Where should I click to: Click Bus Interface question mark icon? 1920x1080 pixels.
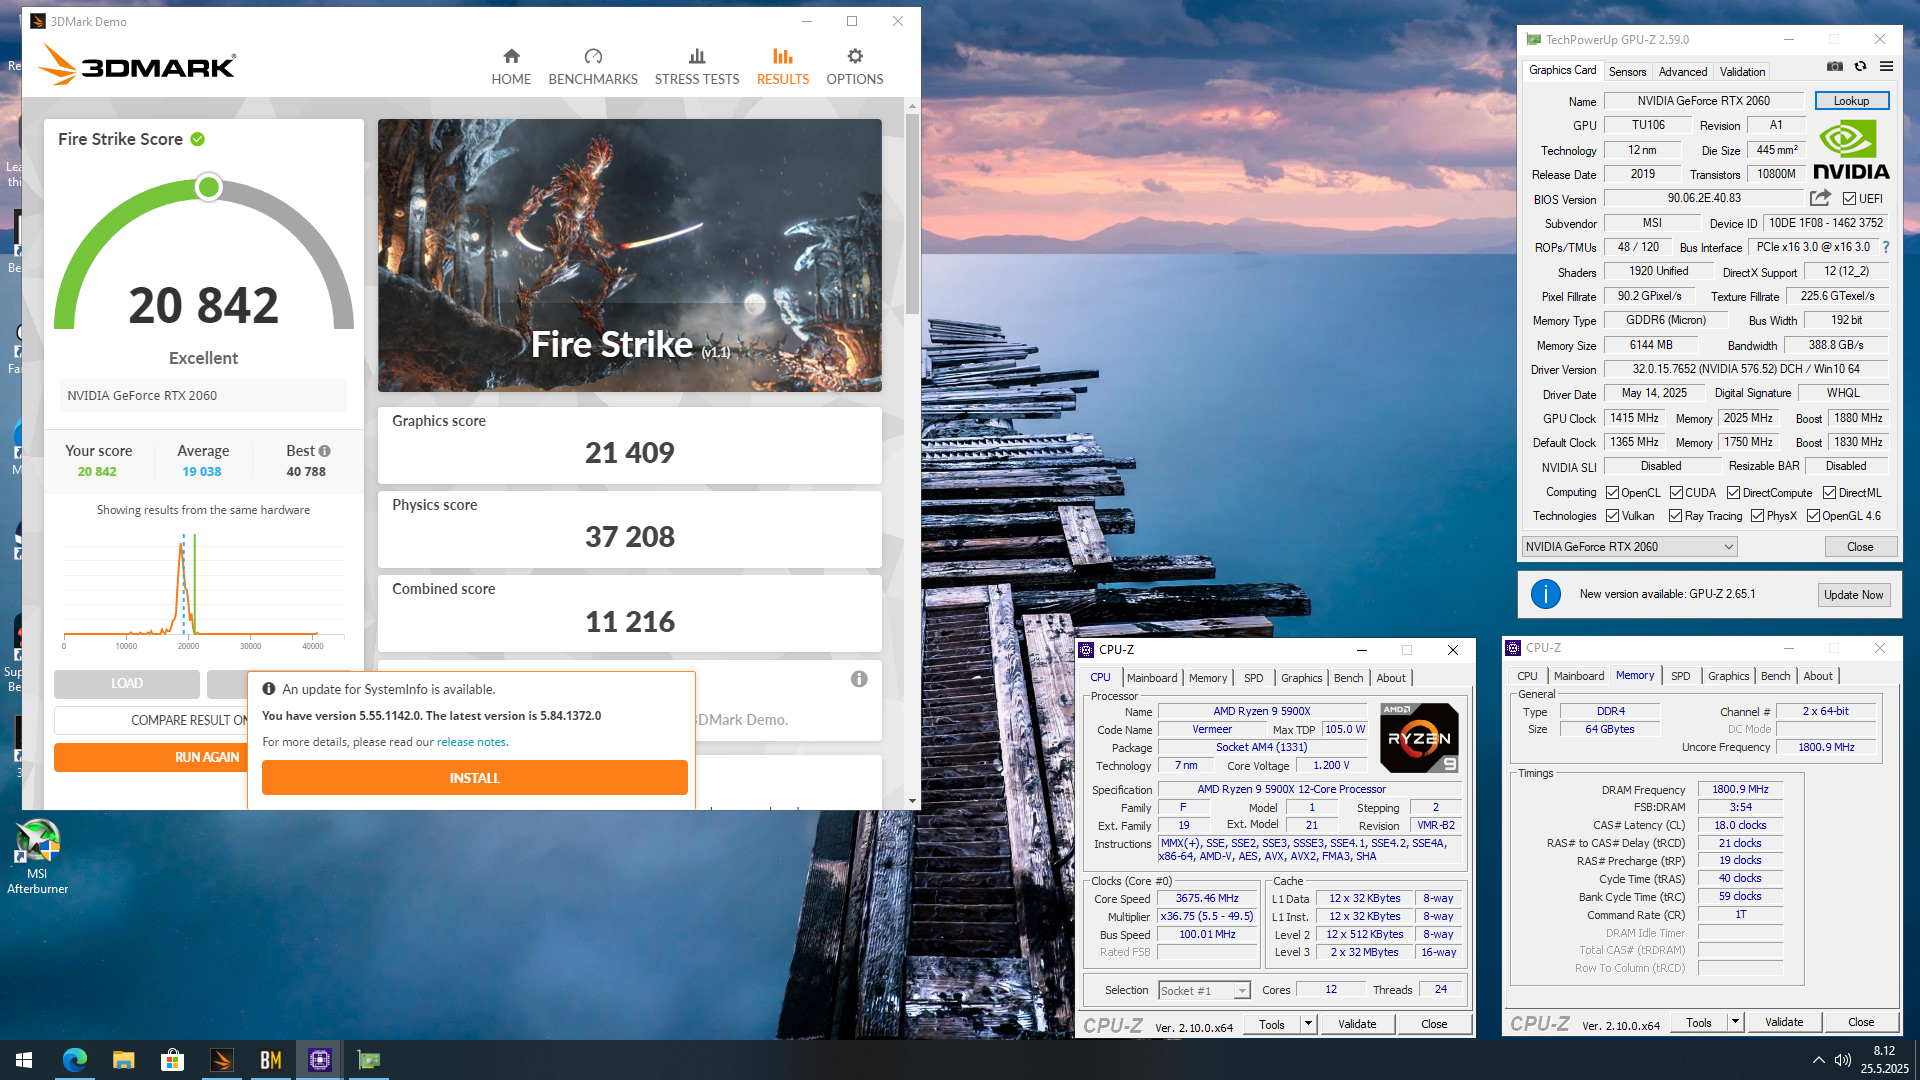click(x=1886, y=247)
